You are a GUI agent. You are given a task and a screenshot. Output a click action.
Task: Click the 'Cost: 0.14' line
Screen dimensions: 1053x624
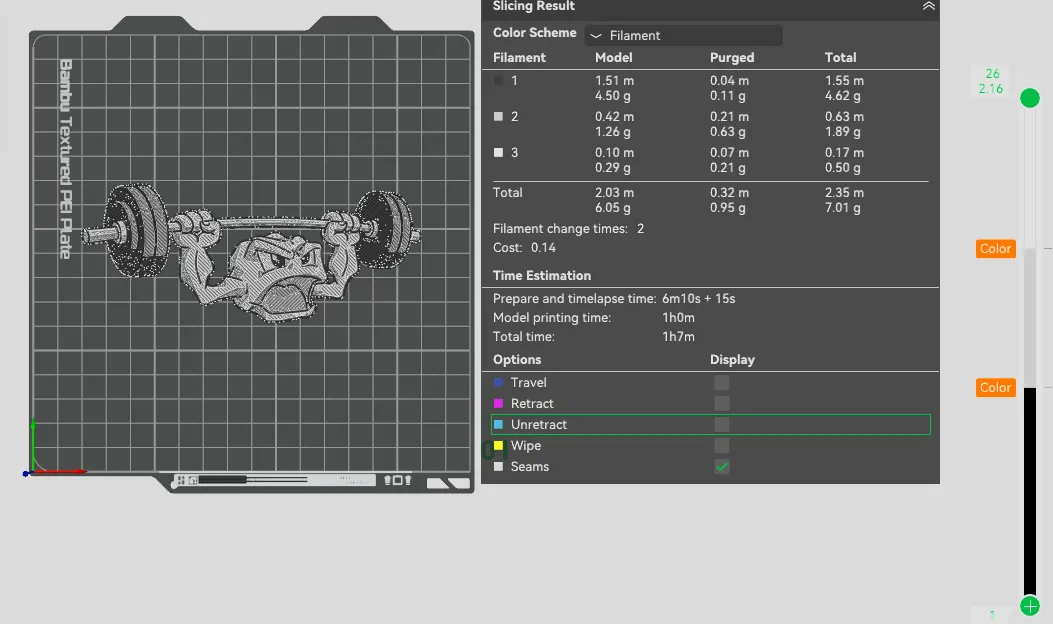[524, 248]
